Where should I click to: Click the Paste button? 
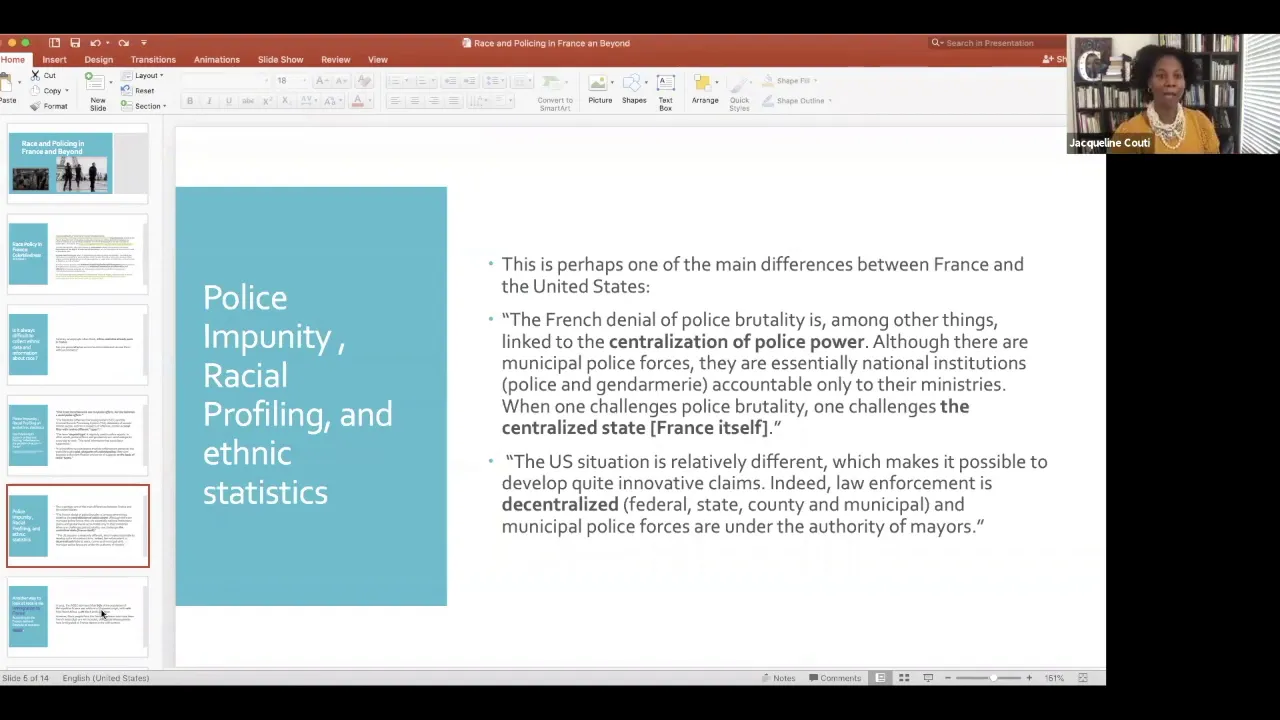coord(7,91)
